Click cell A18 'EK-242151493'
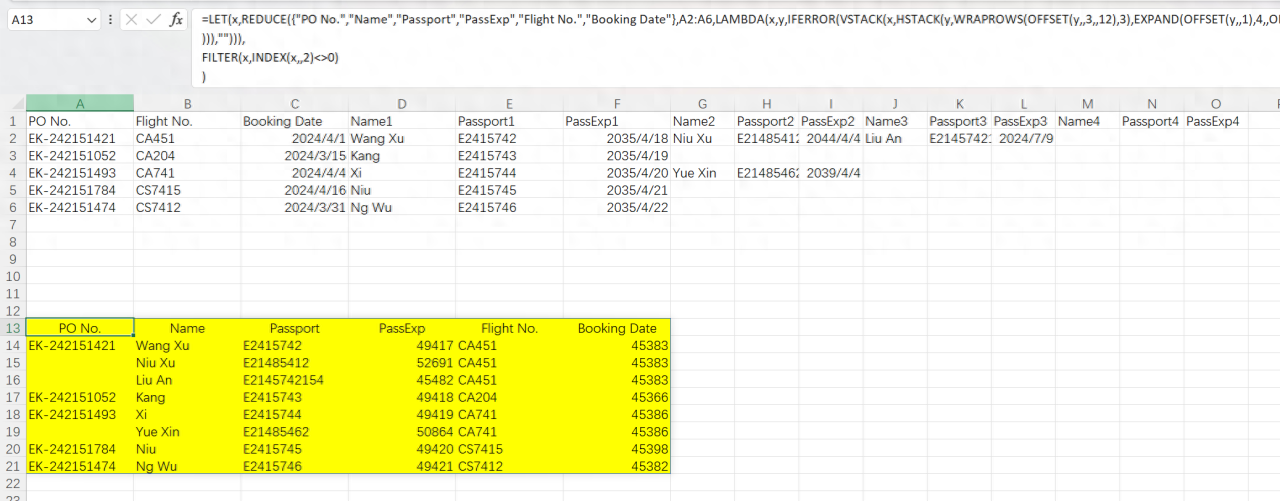This screenshot has width=1280, height=501. [79, 414]
